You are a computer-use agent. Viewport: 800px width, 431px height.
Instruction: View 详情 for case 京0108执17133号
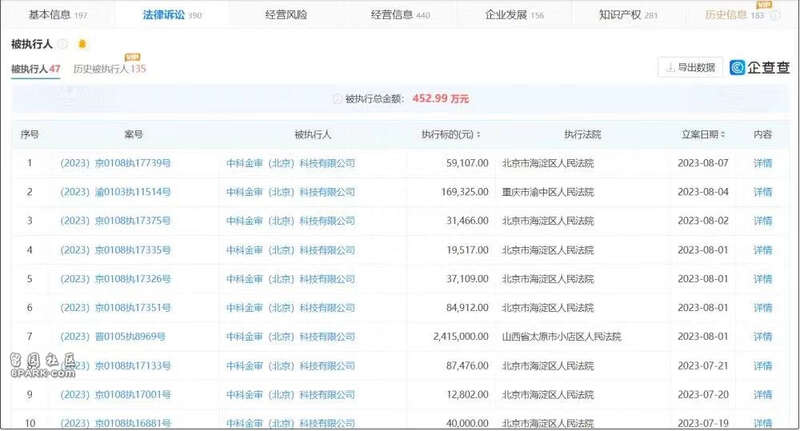pos(763,366)
